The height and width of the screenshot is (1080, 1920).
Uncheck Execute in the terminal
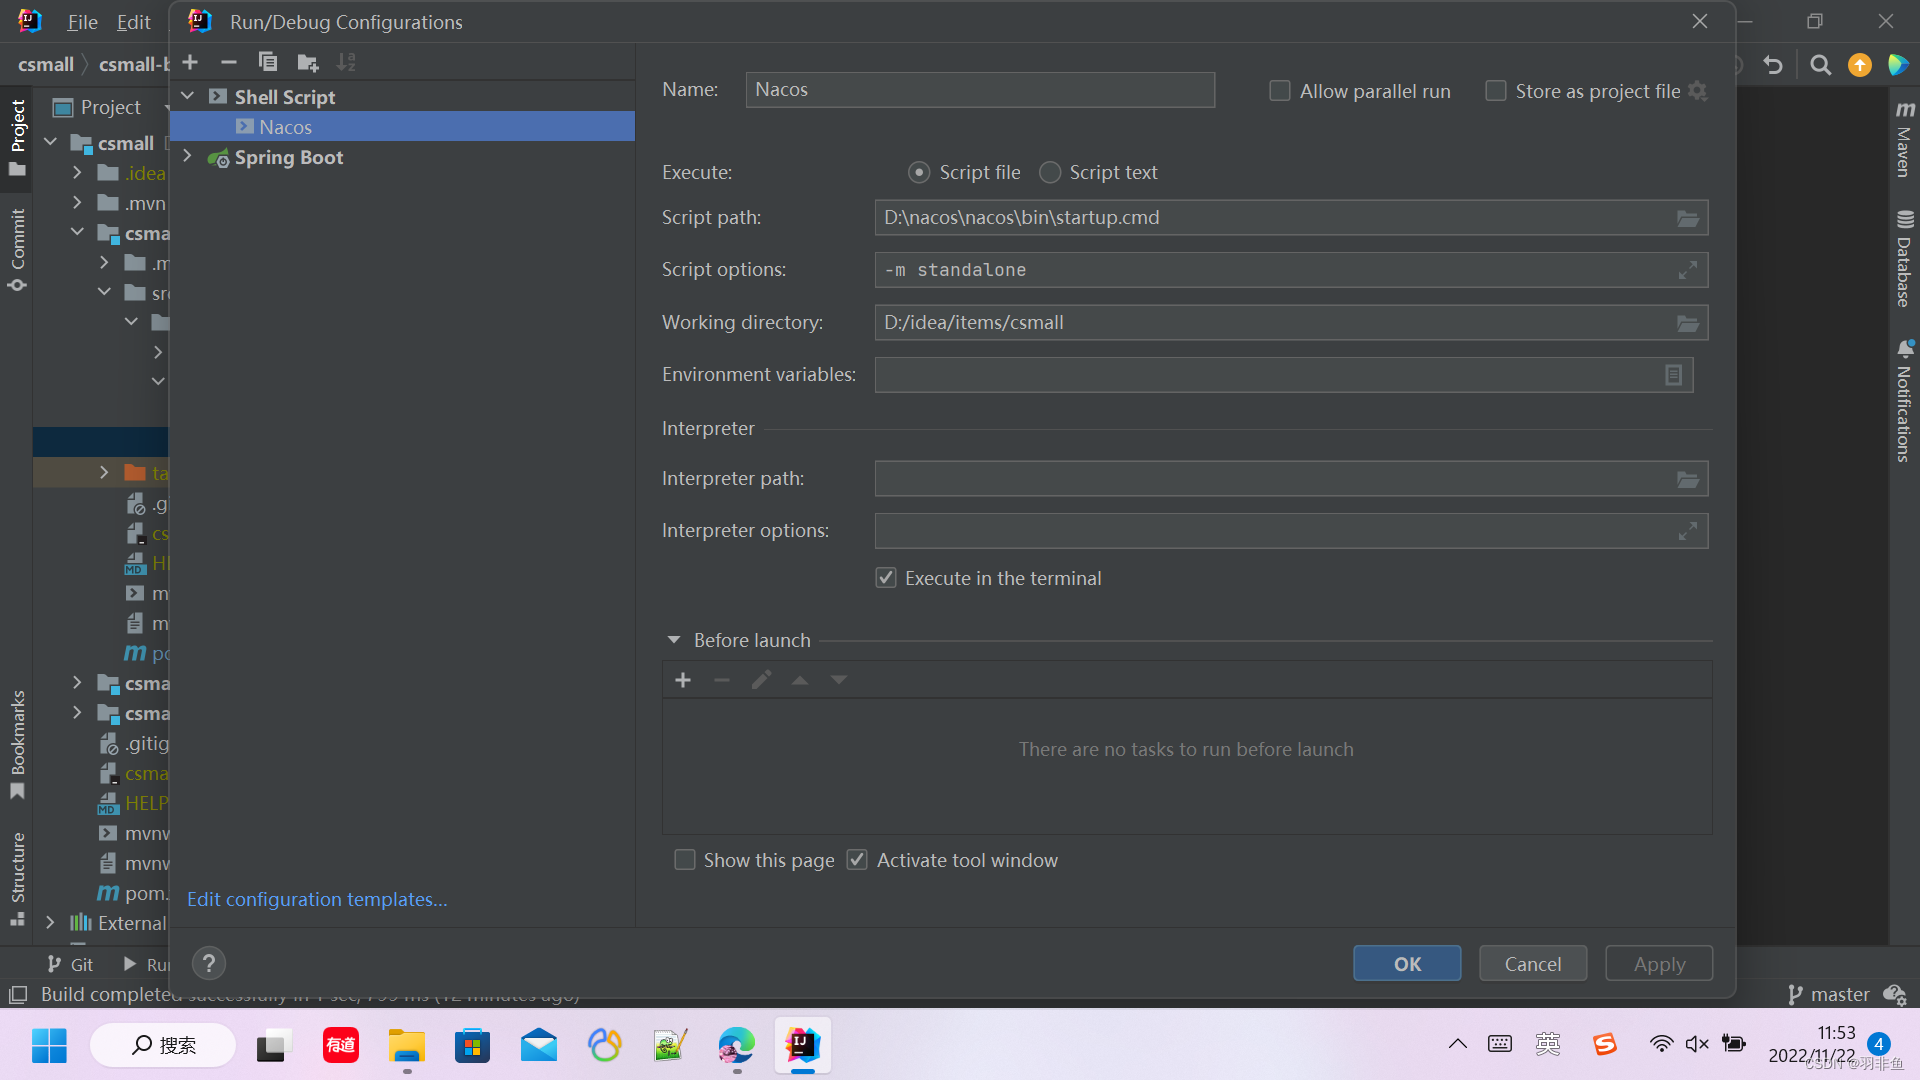pos(886,578)
